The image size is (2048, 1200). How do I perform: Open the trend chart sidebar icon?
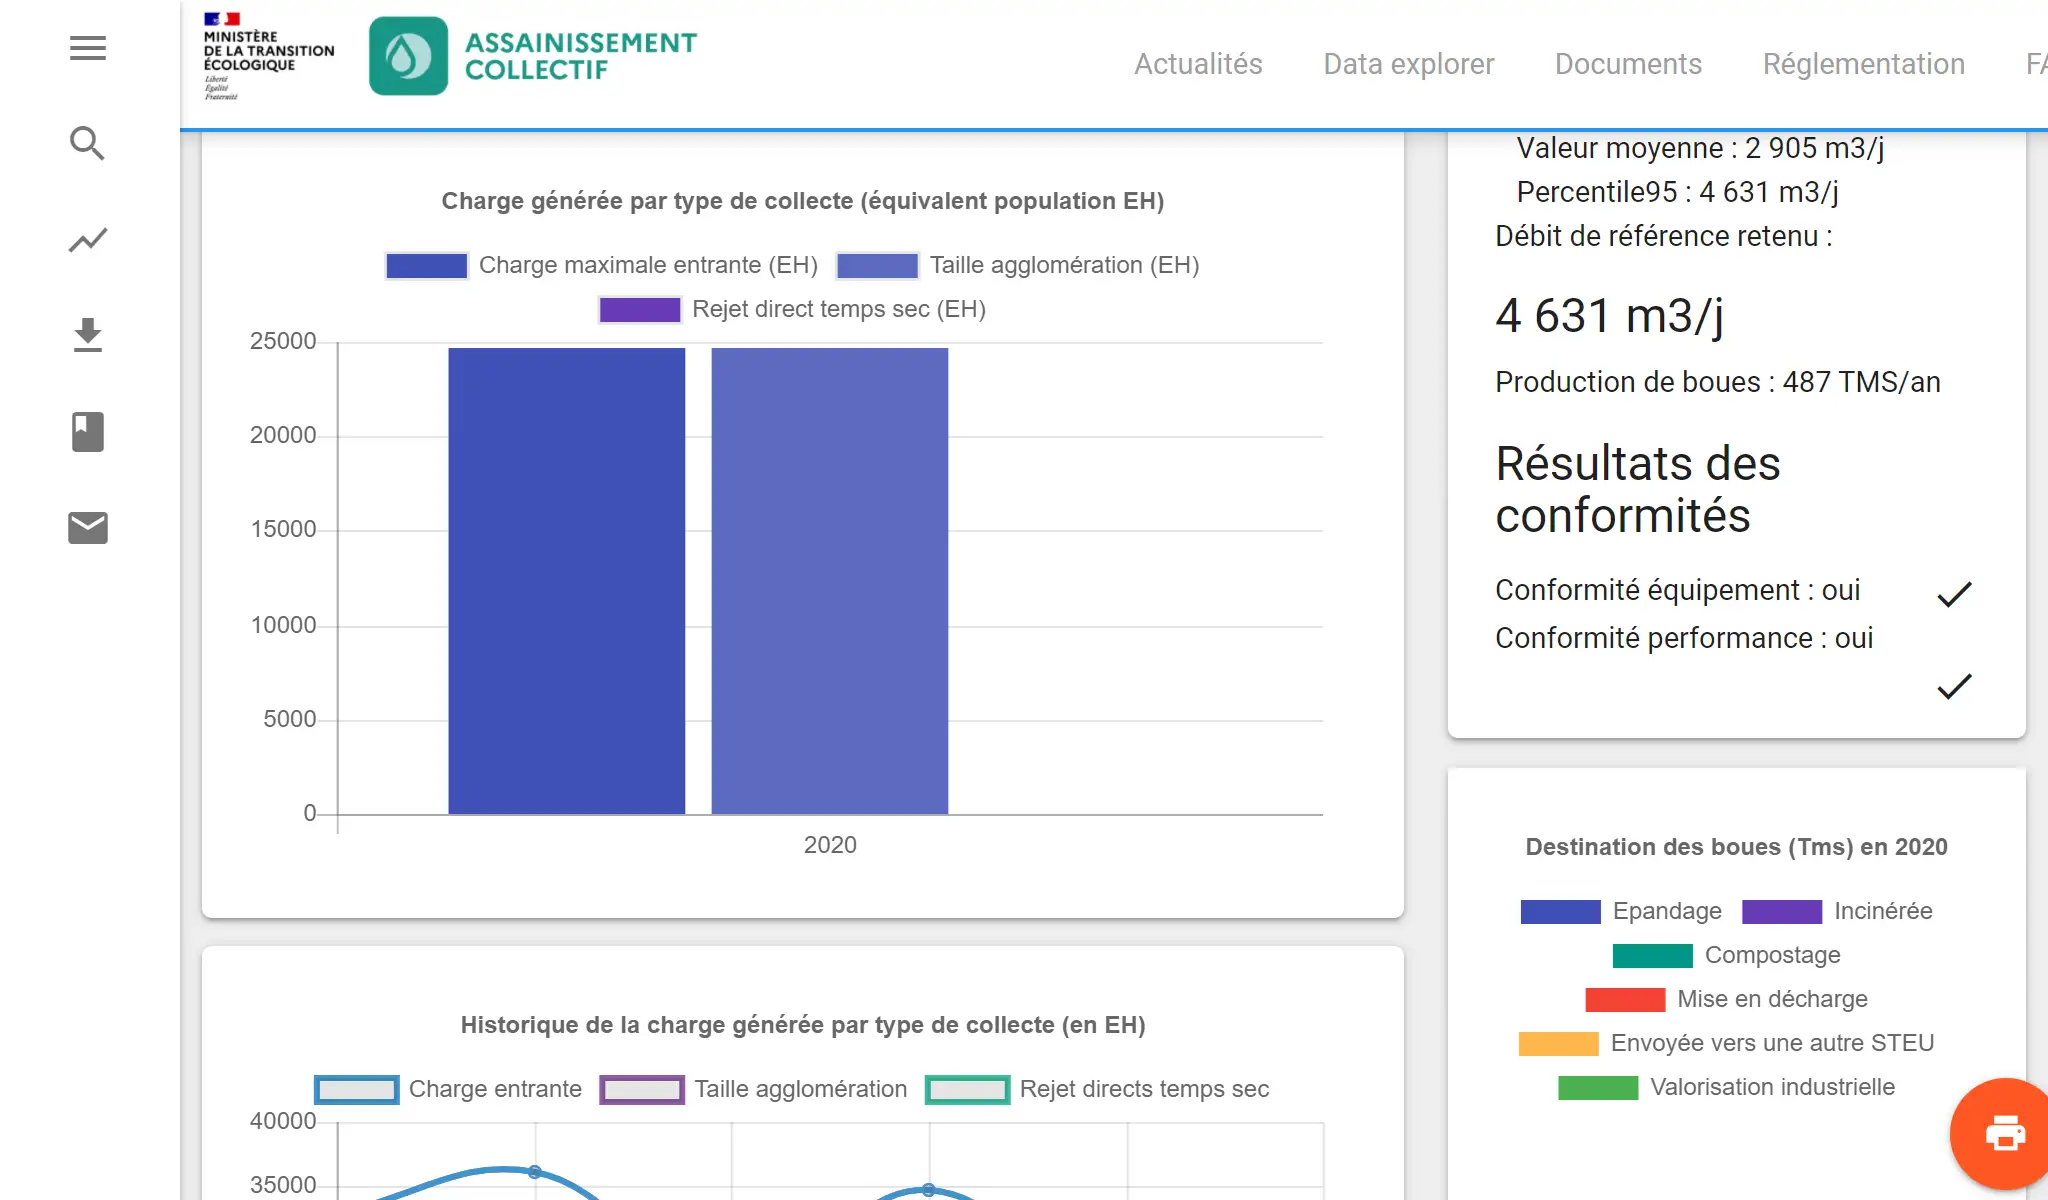pyautogui.click(x=88, y=240)
